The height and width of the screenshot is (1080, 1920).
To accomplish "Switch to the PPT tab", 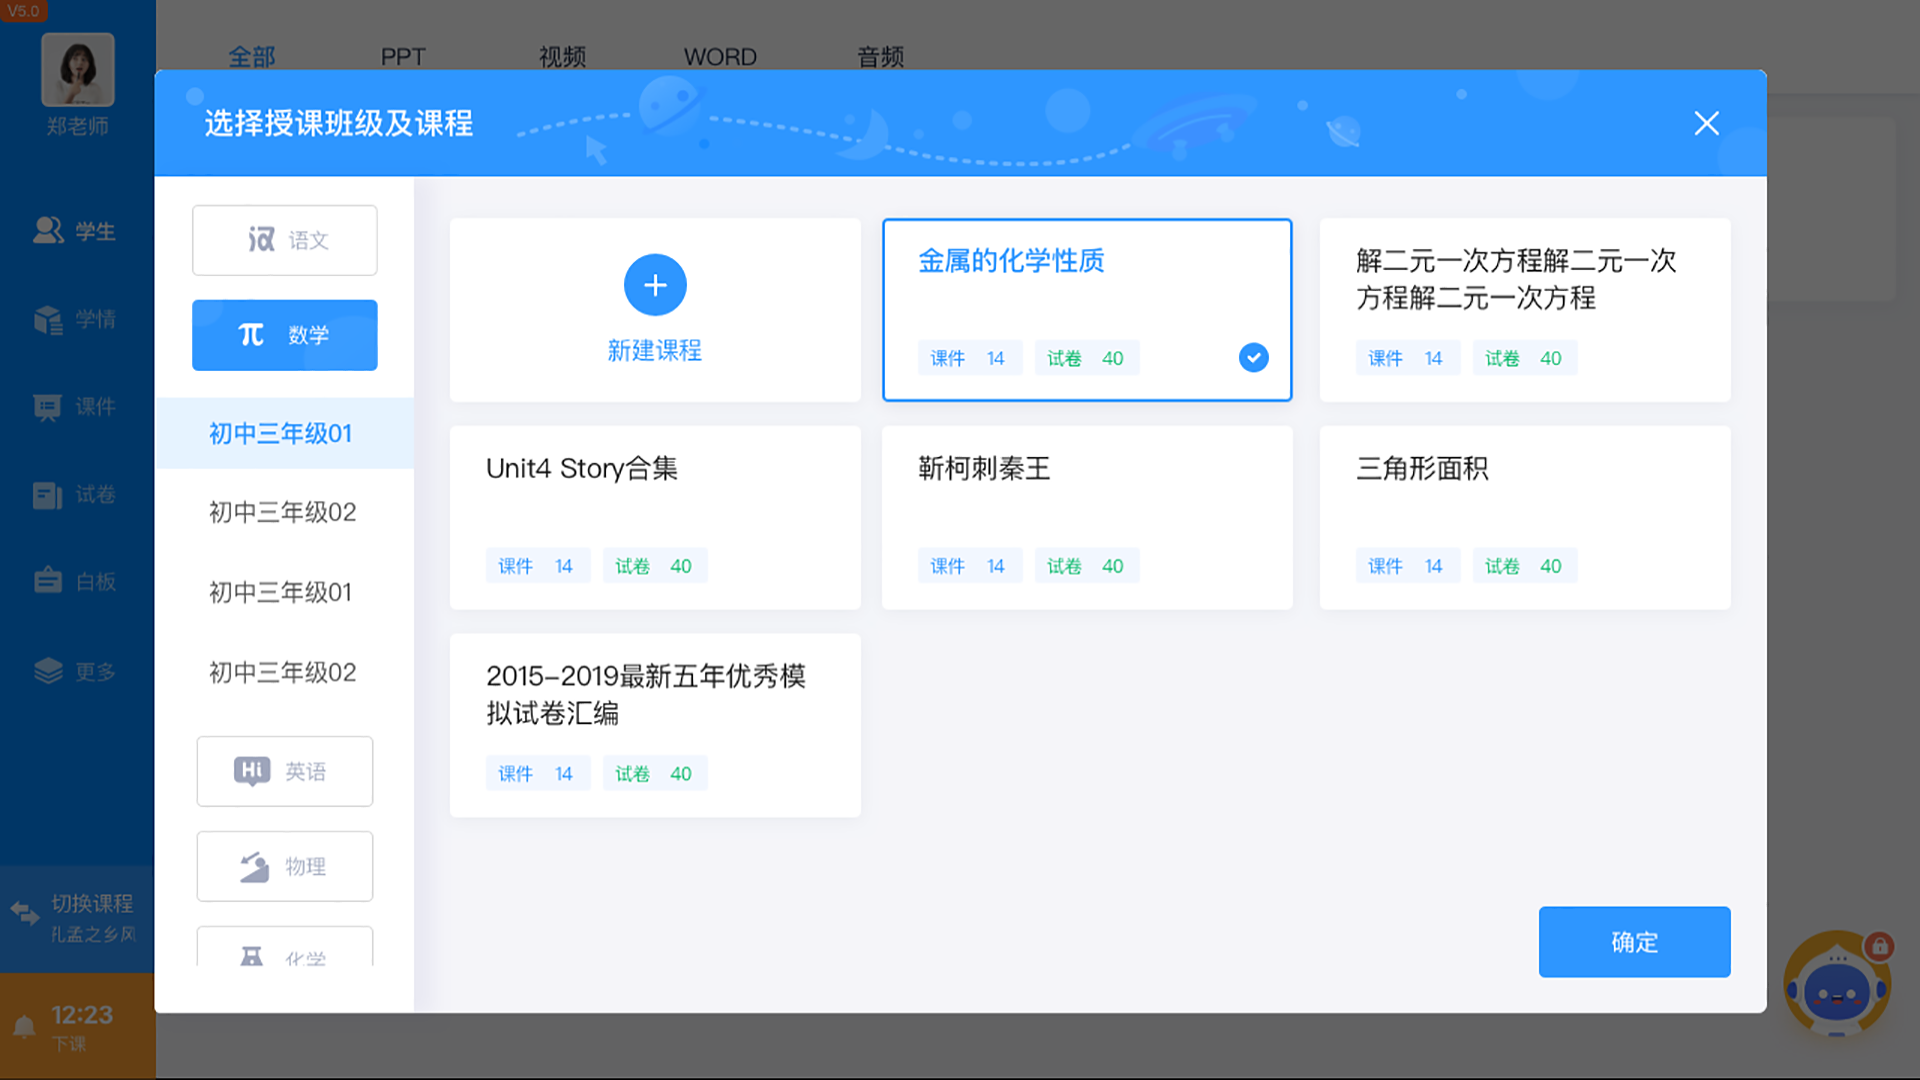I will [x=403, y=57].
